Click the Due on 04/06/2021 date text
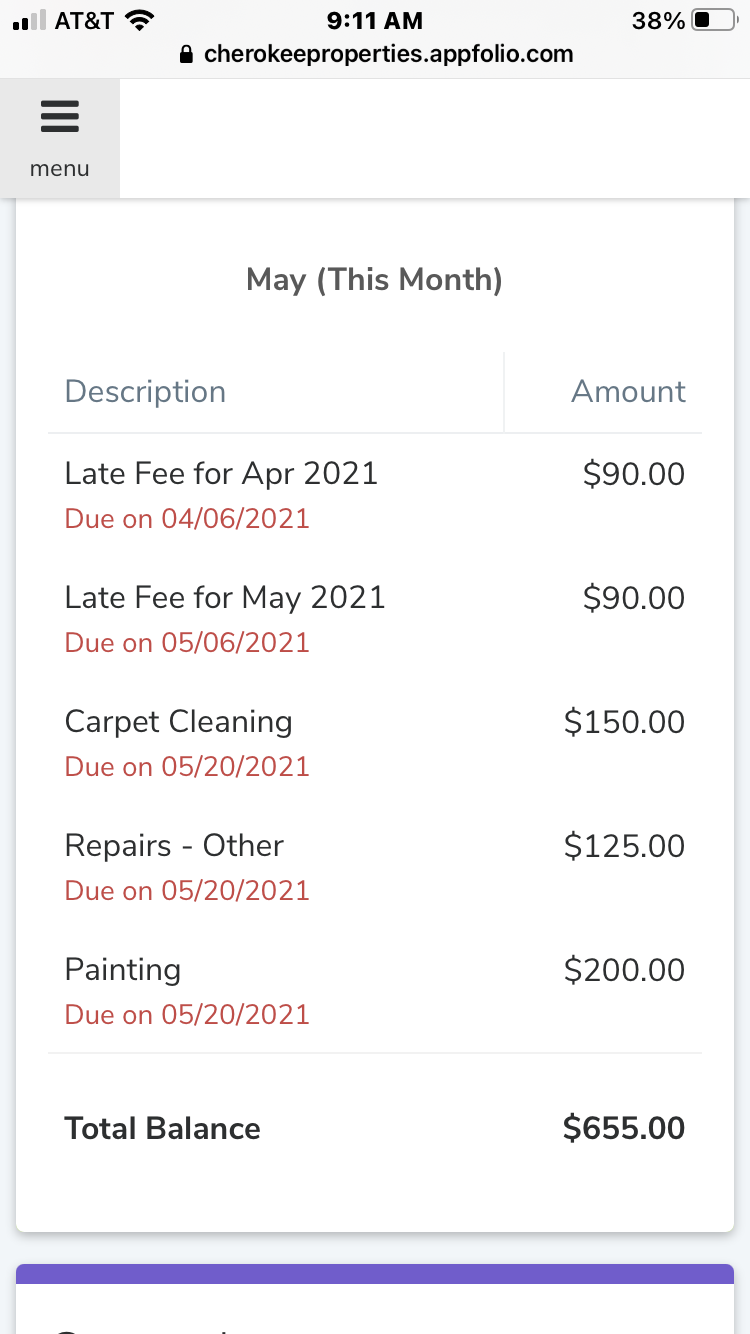The image size is (750, 1334). click(x=187, y=519)
